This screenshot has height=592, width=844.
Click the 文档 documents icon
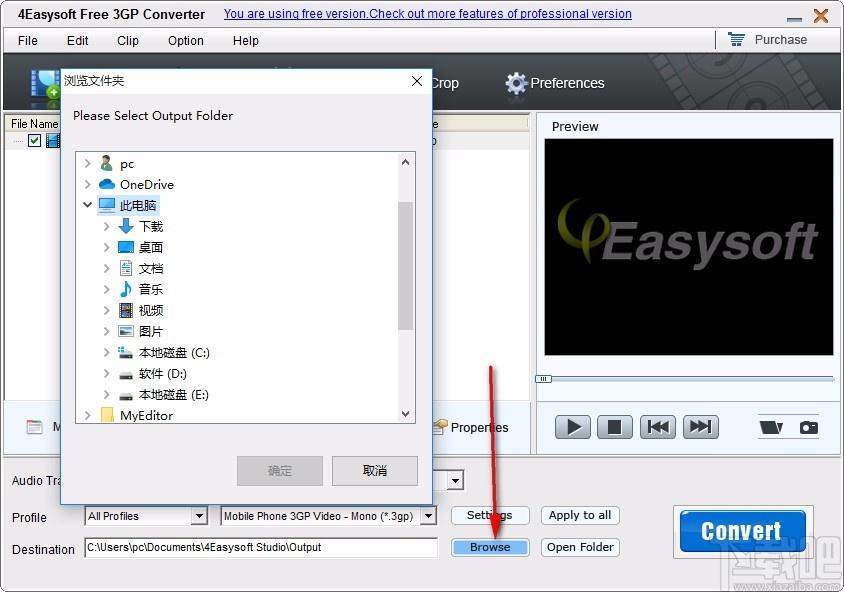[x=126, y=268]
